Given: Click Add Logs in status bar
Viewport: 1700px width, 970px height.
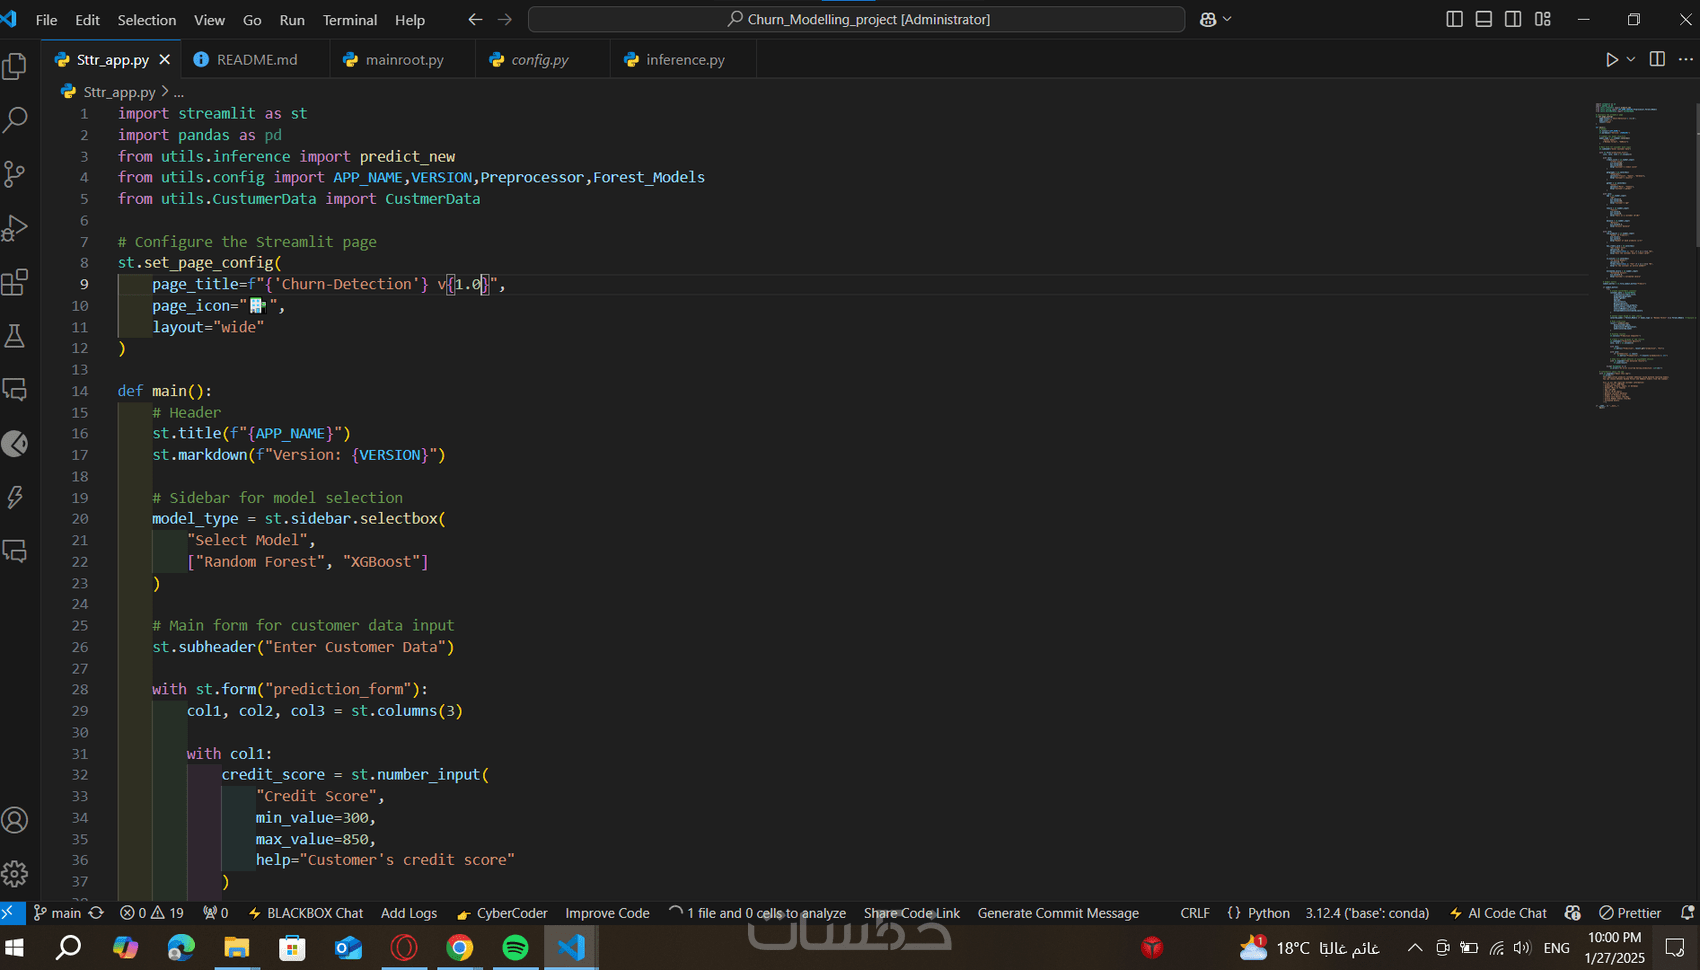Looking at the screenshot, I should (409, 913).
